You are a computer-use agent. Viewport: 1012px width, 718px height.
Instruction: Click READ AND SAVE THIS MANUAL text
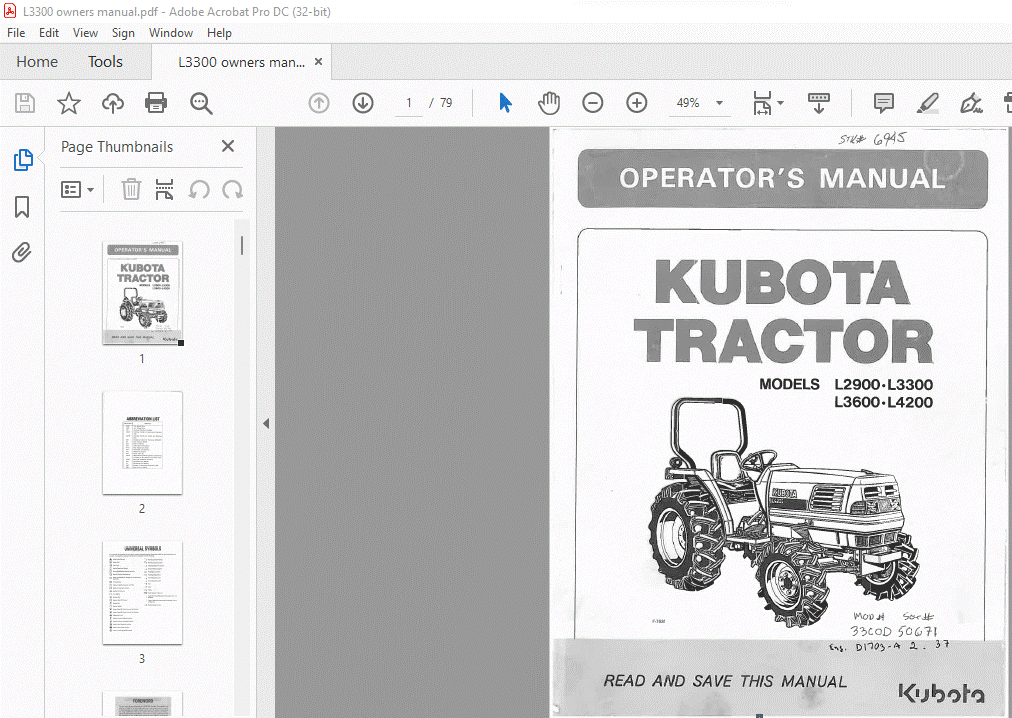pyautogui.click(x=725, y=681)
